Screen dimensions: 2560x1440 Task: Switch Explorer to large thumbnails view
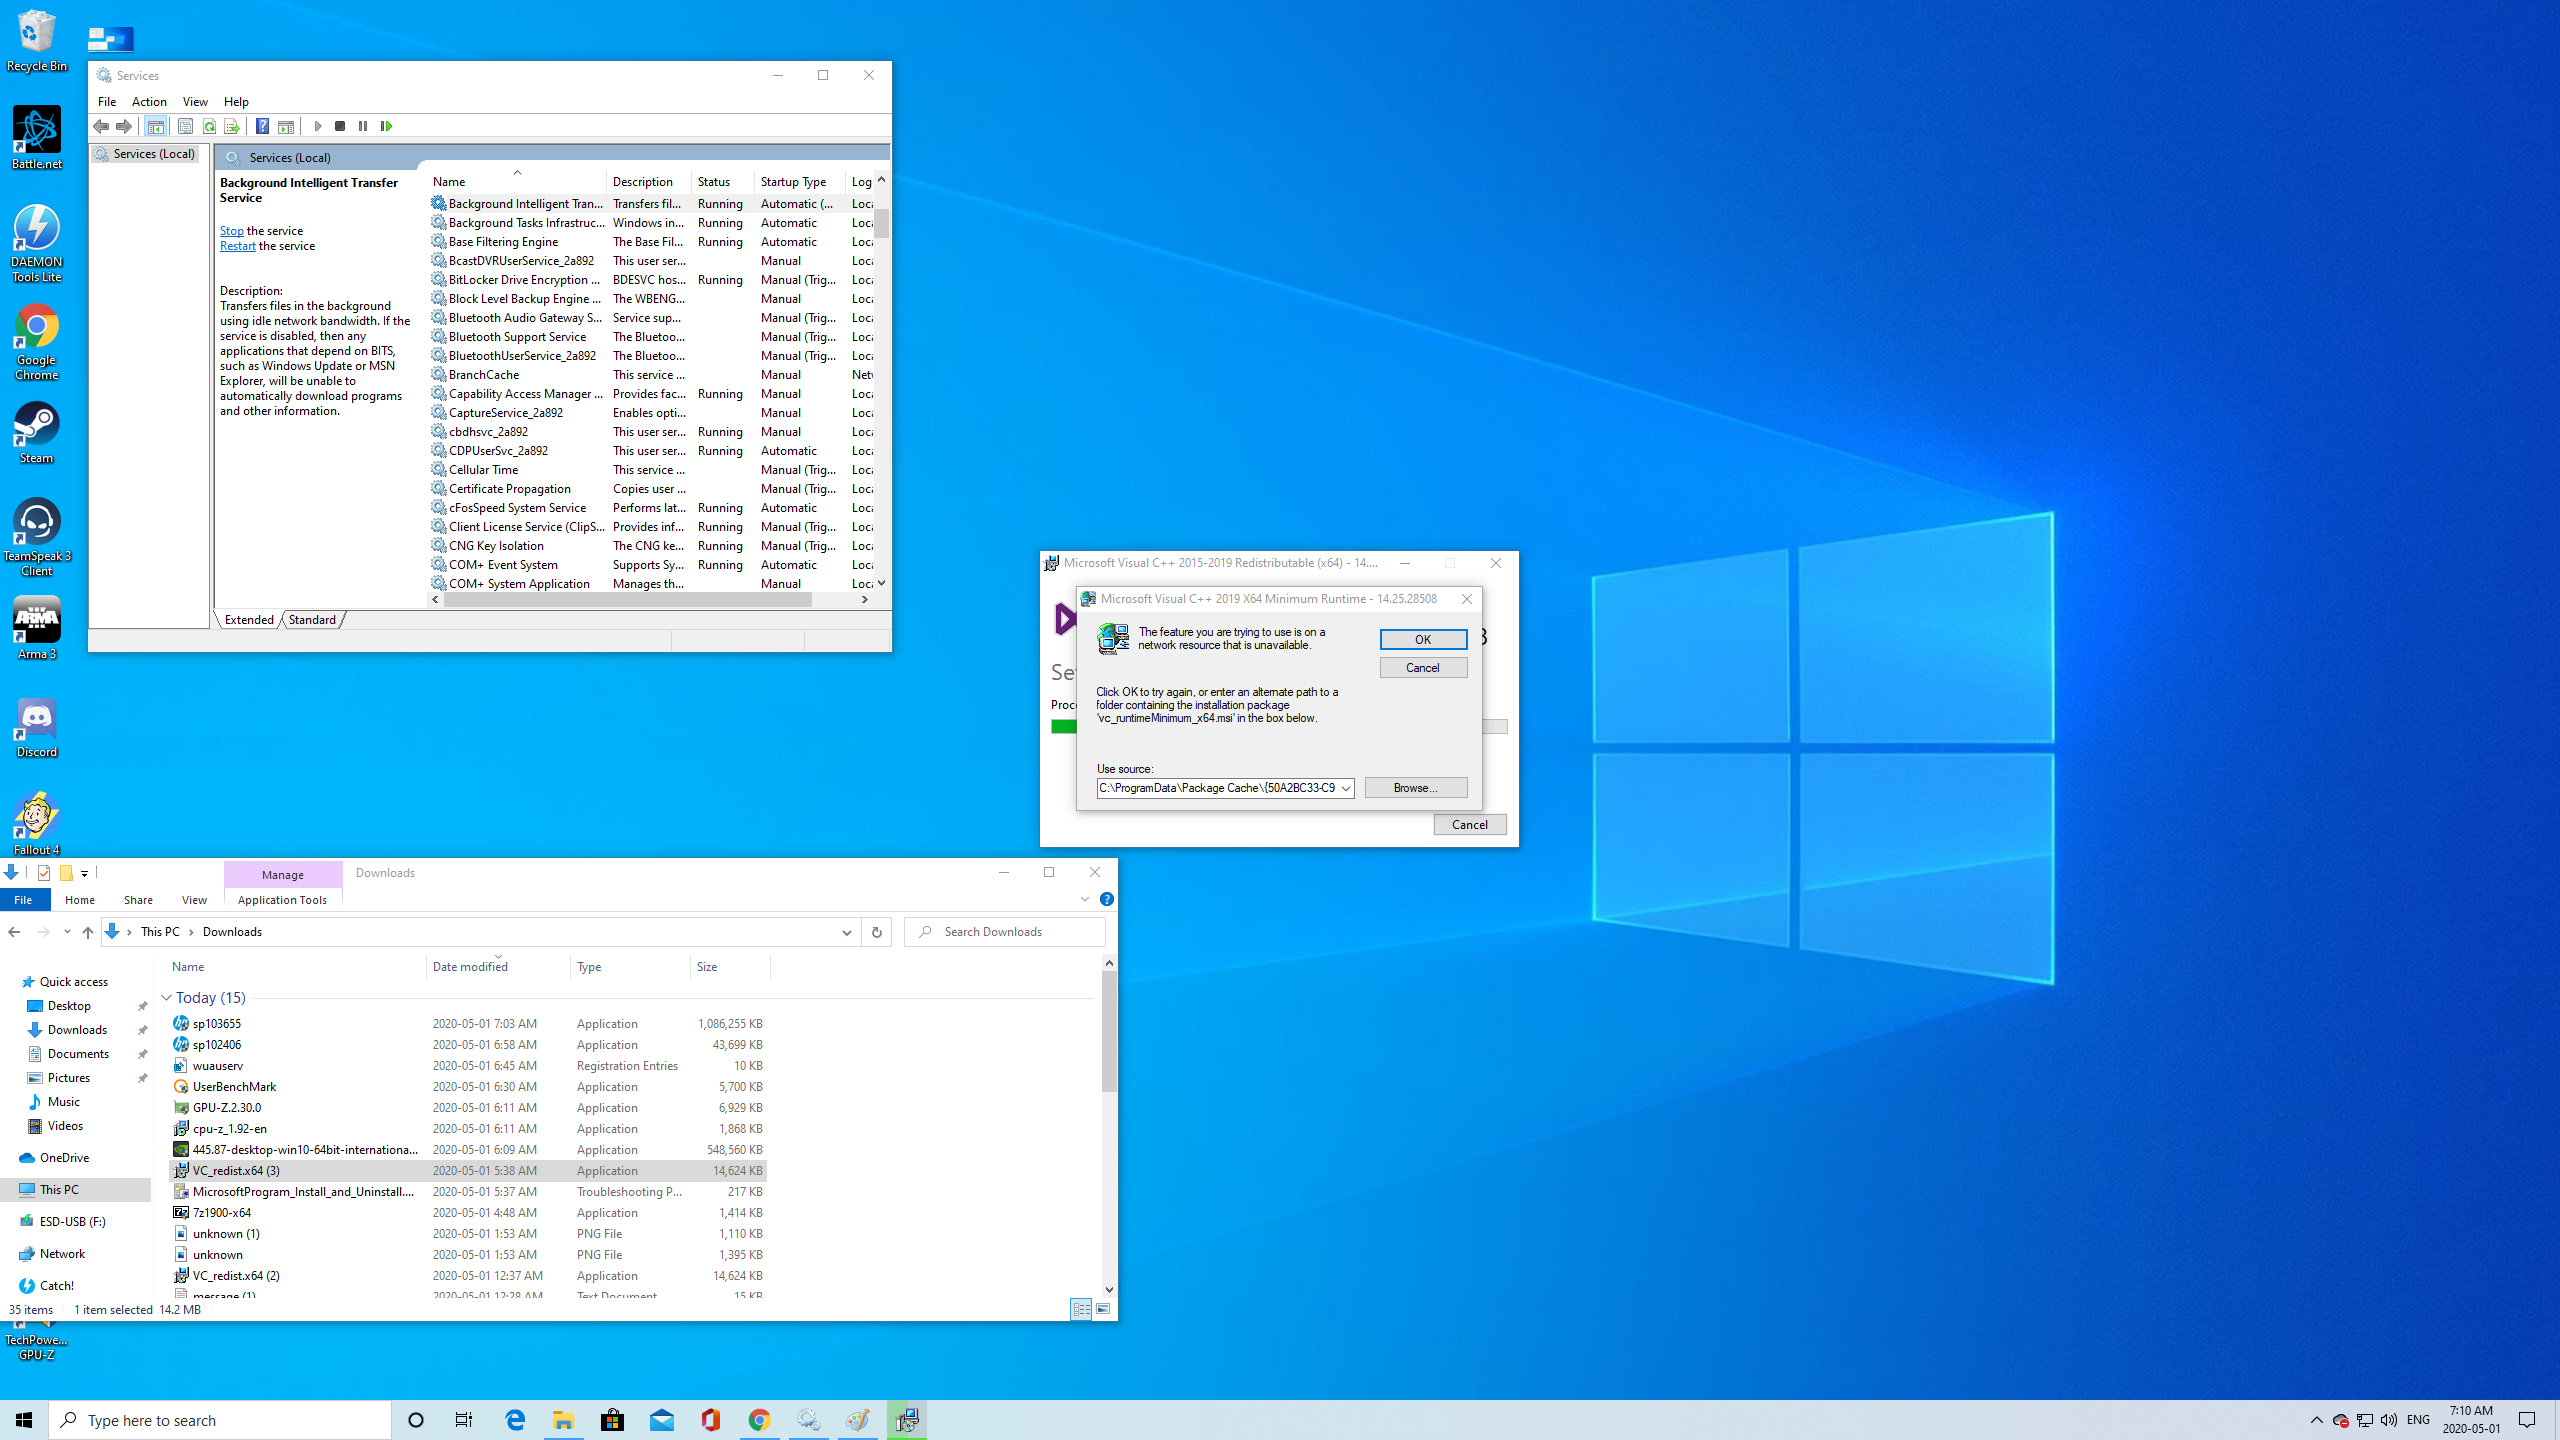[x=1103, y=1309]
